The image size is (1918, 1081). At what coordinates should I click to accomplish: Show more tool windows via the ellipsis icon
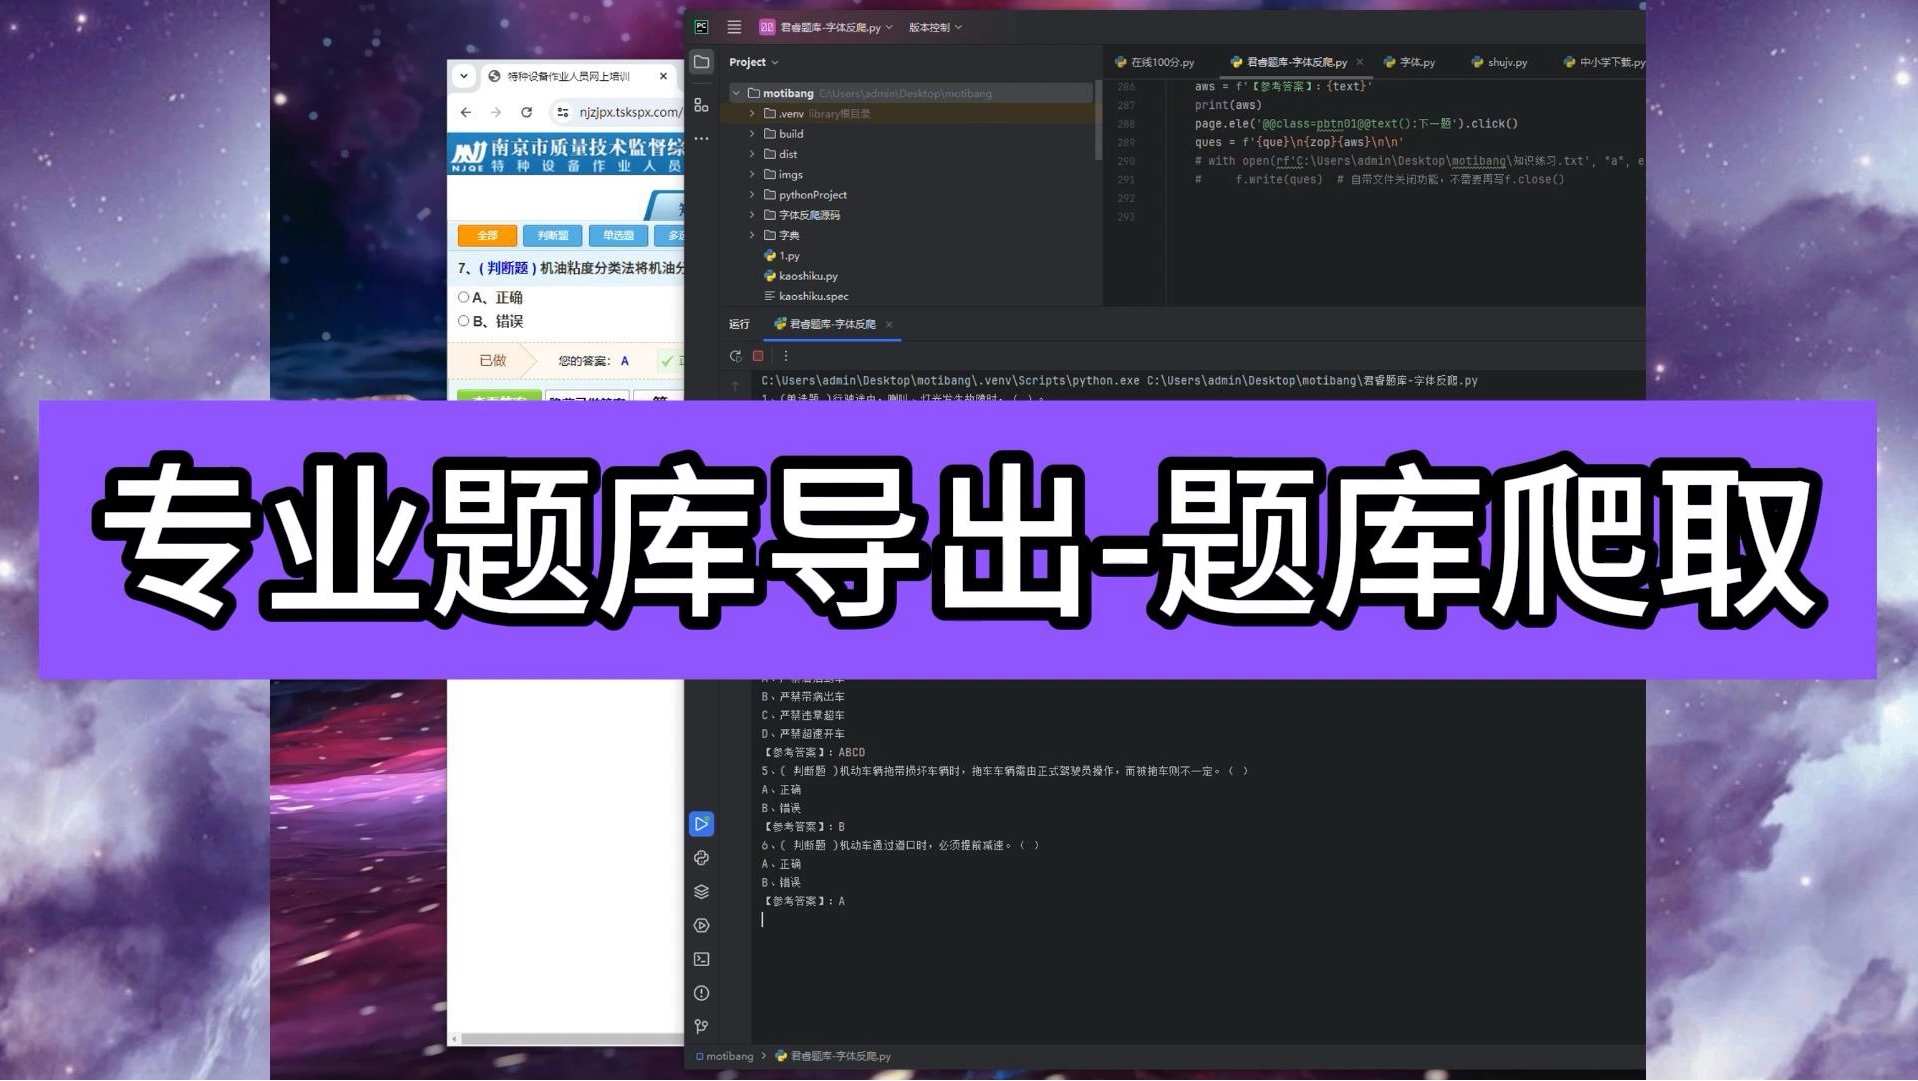click(702, 139)
